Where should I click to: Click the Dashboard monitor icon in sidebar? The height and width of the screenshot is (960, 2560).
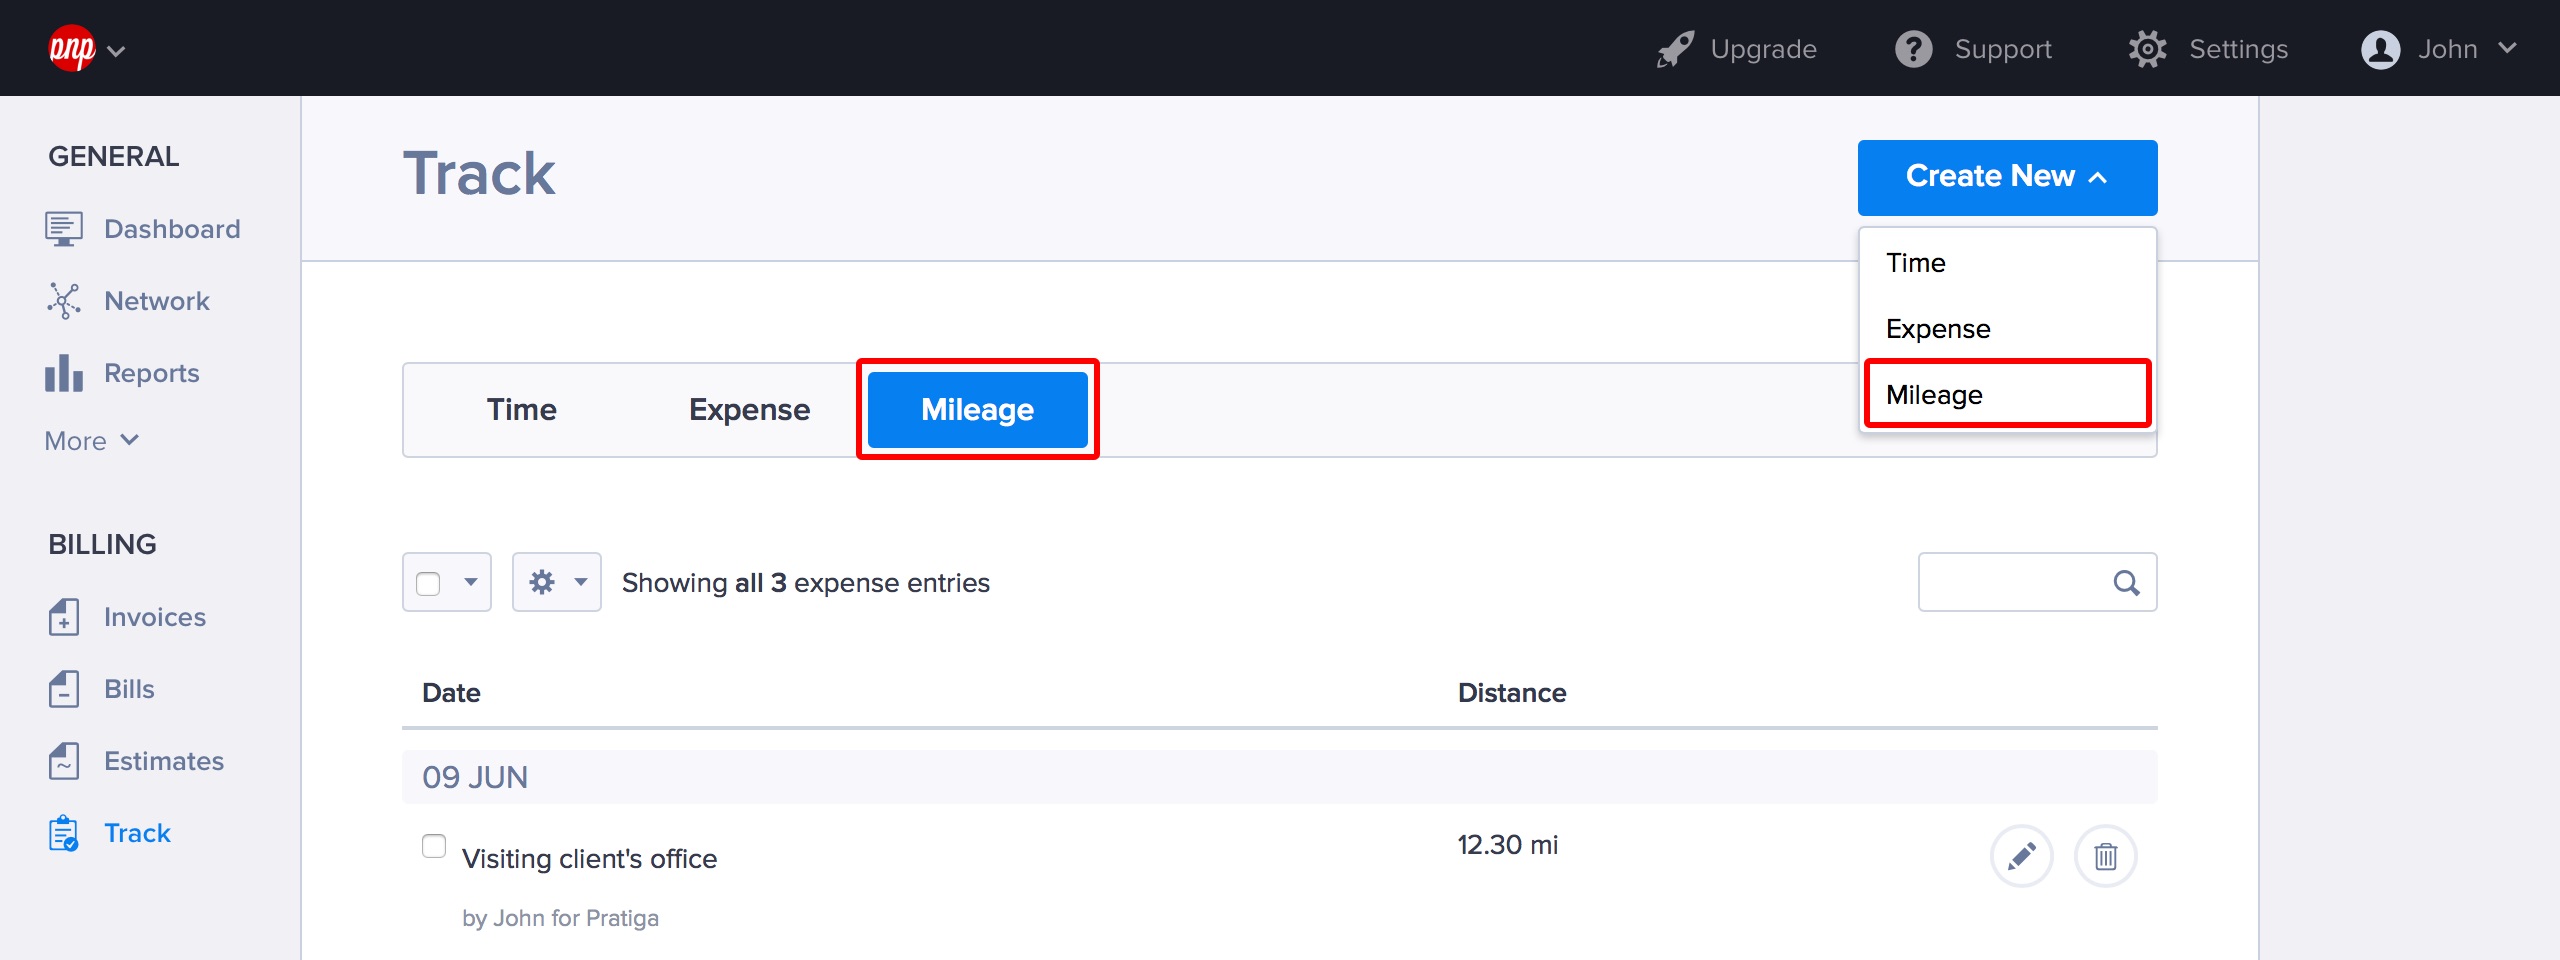(x=64, y=229)
